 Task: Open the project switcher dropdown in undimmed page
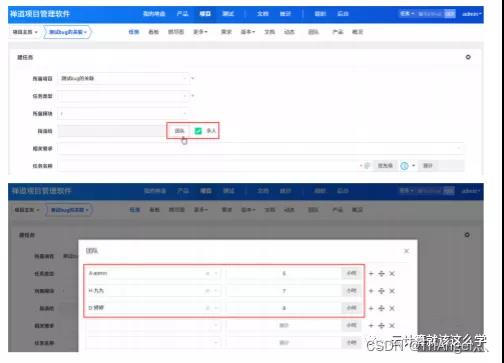tap(68, 32)
